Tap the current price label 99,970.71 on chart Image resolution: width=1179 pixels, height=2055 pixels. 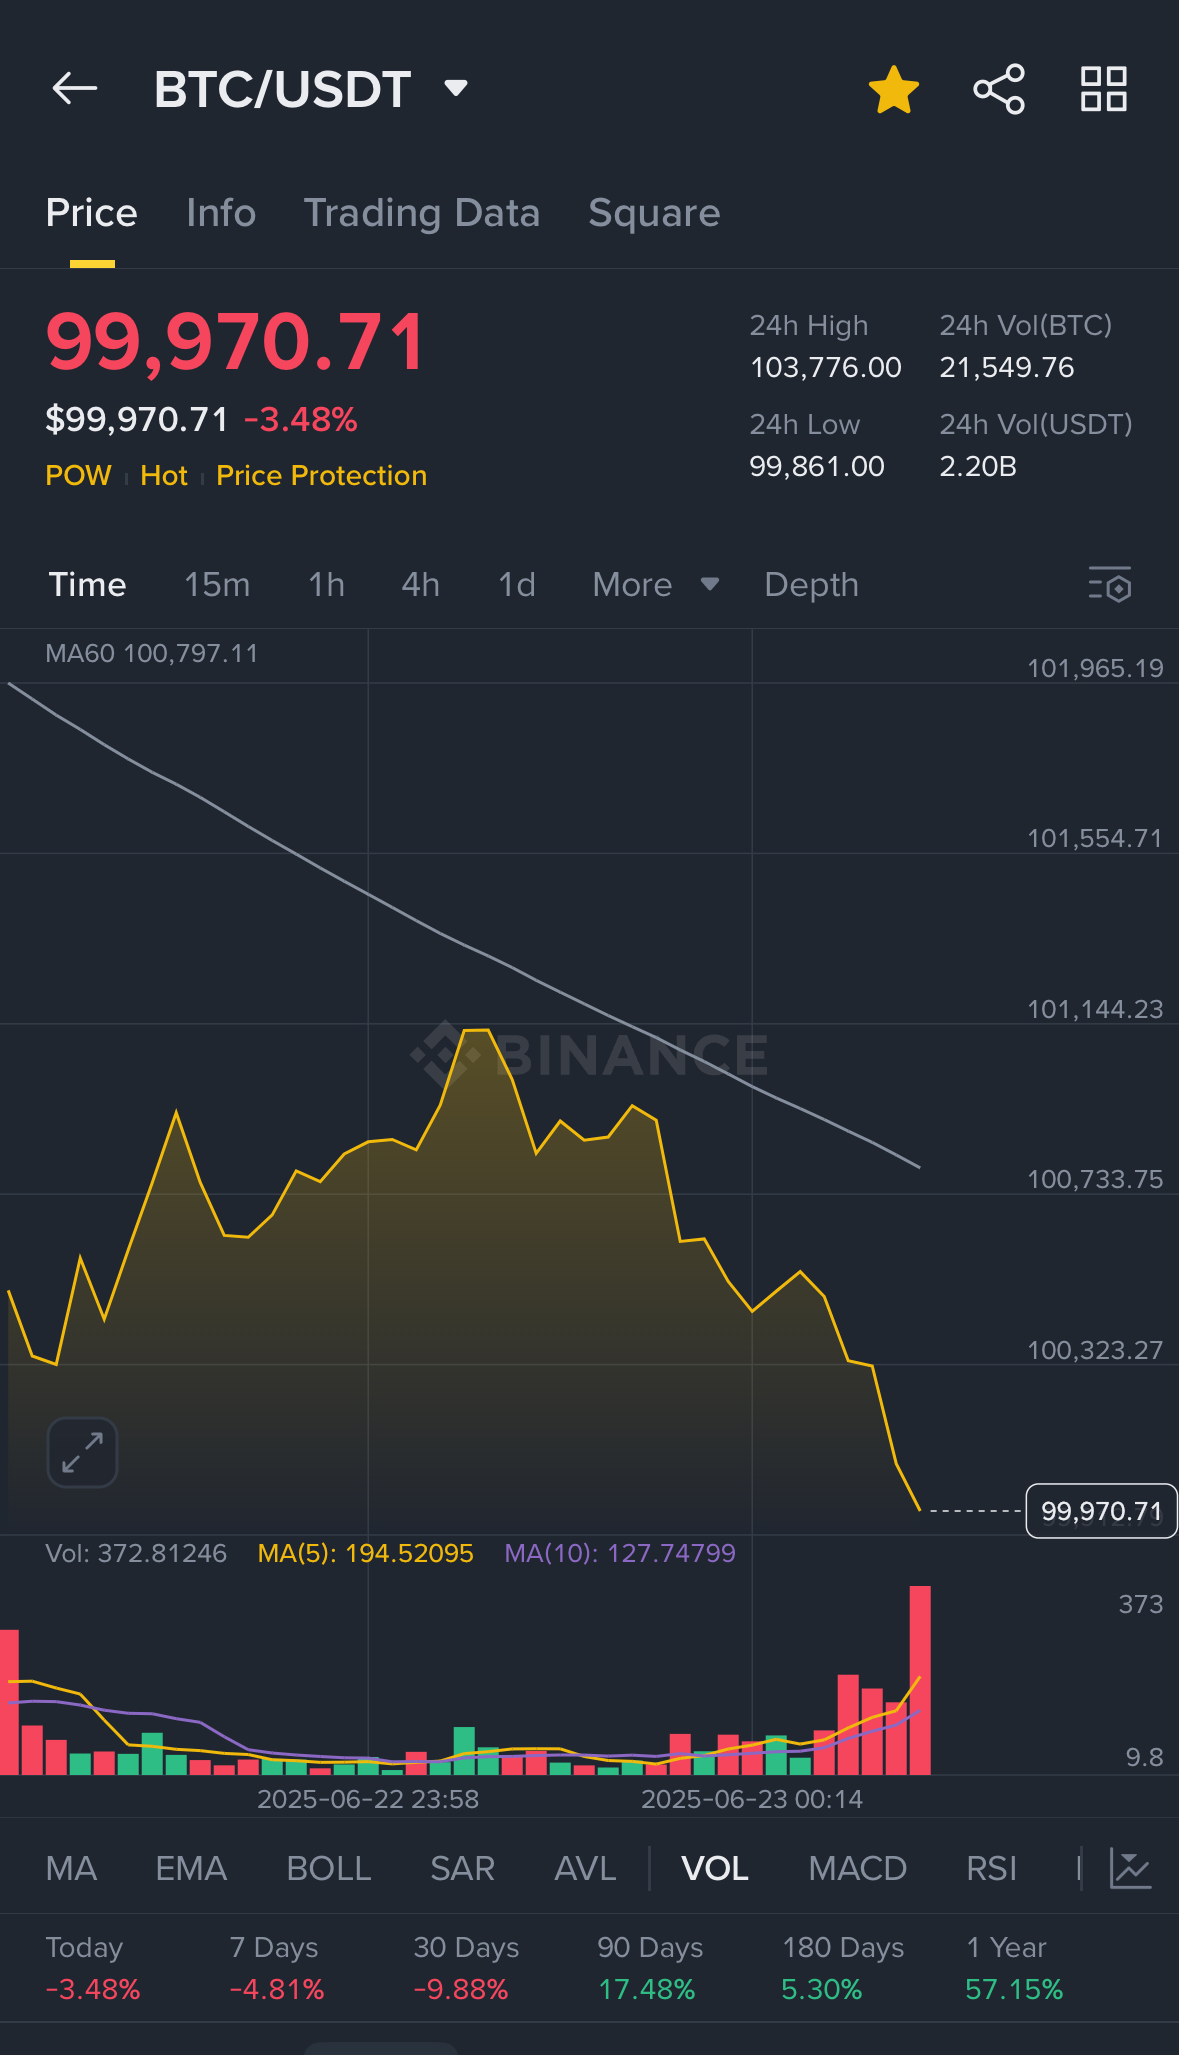click(x=1101, y=1511)
